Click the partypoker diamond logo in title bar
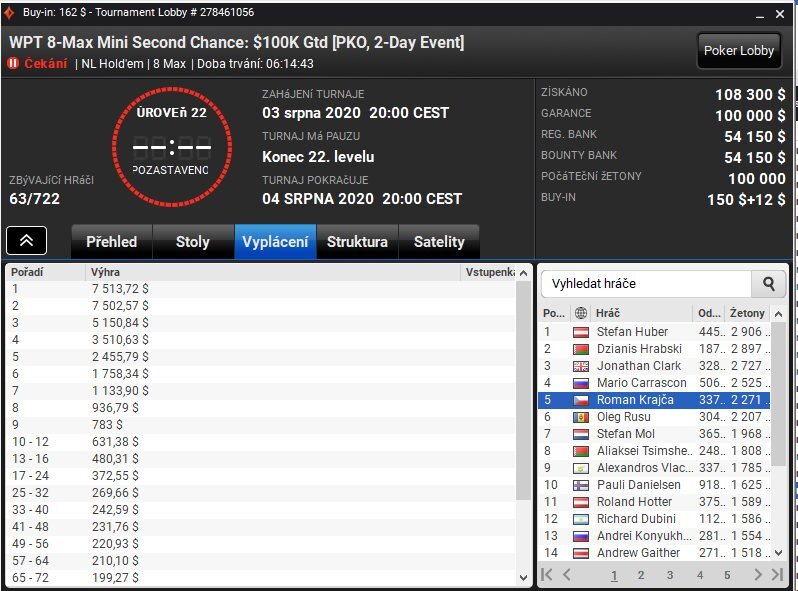This screenshot has height=591, width=798. 9,13
